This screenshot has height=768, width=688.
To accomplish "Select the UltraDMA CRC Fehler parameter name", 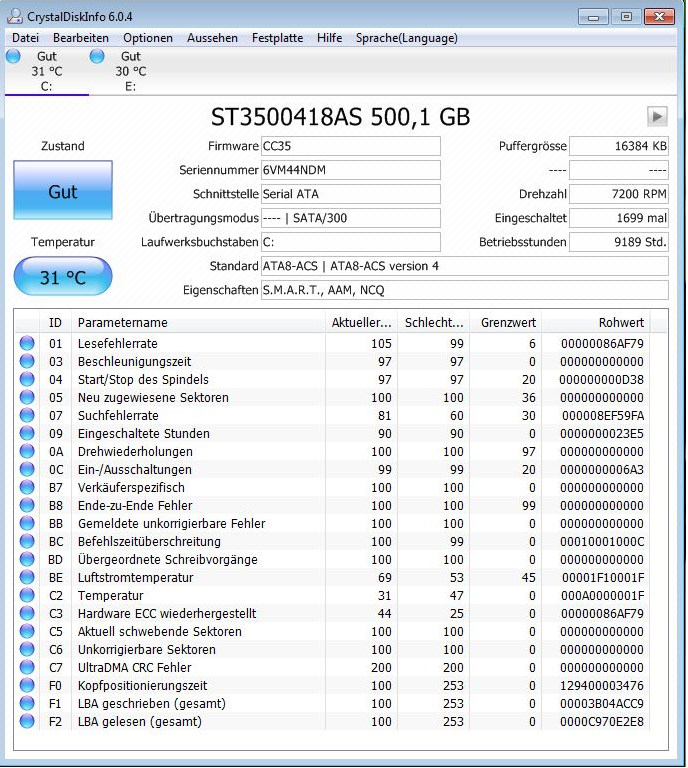I will coord(135,668).
